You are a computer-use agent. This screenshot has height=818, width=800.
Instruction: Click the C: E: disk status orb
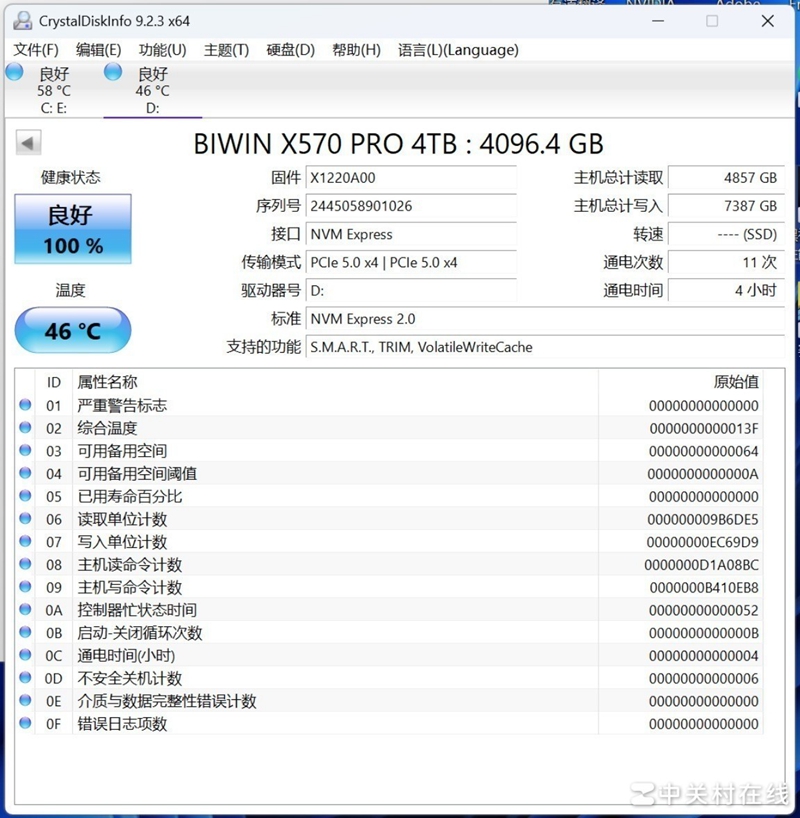(15, 72)
